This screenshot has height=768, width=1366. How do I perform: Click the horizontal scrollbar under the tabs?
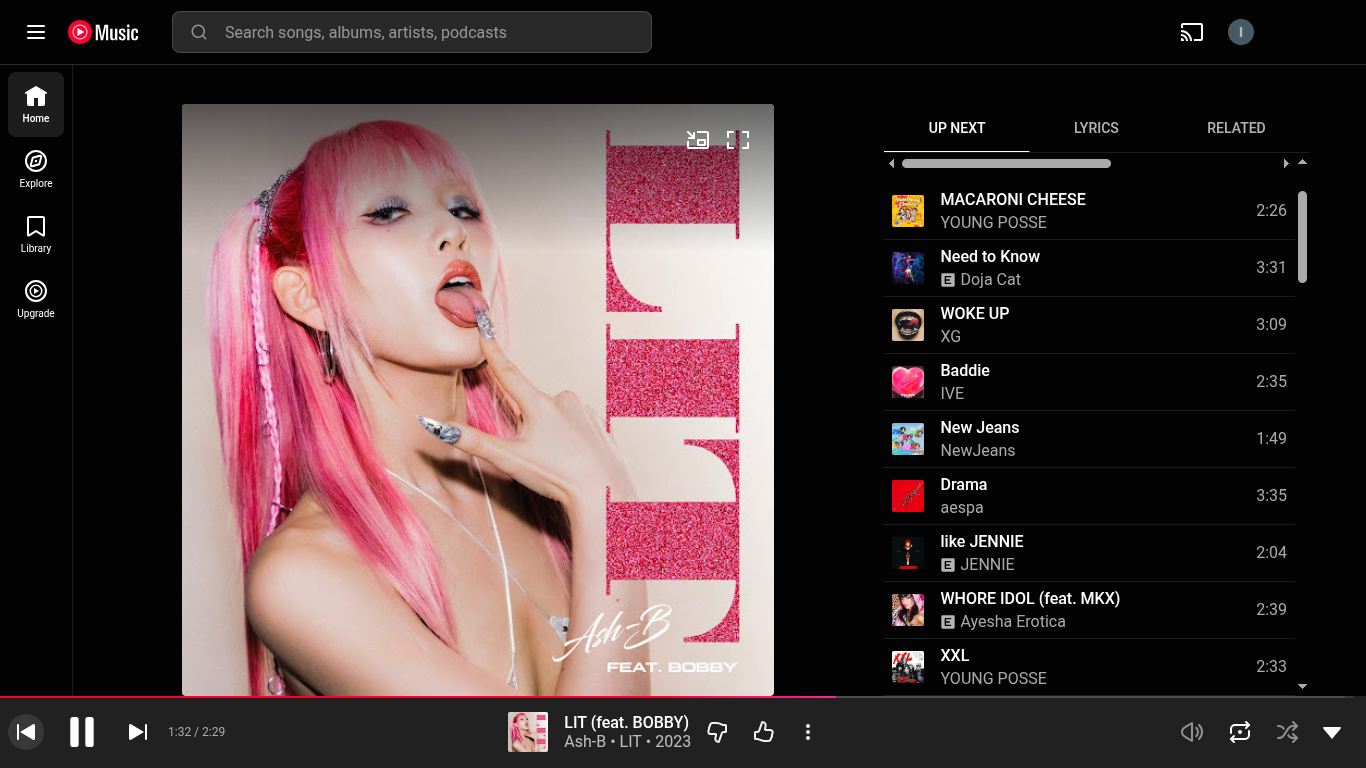pos(1006,163)
